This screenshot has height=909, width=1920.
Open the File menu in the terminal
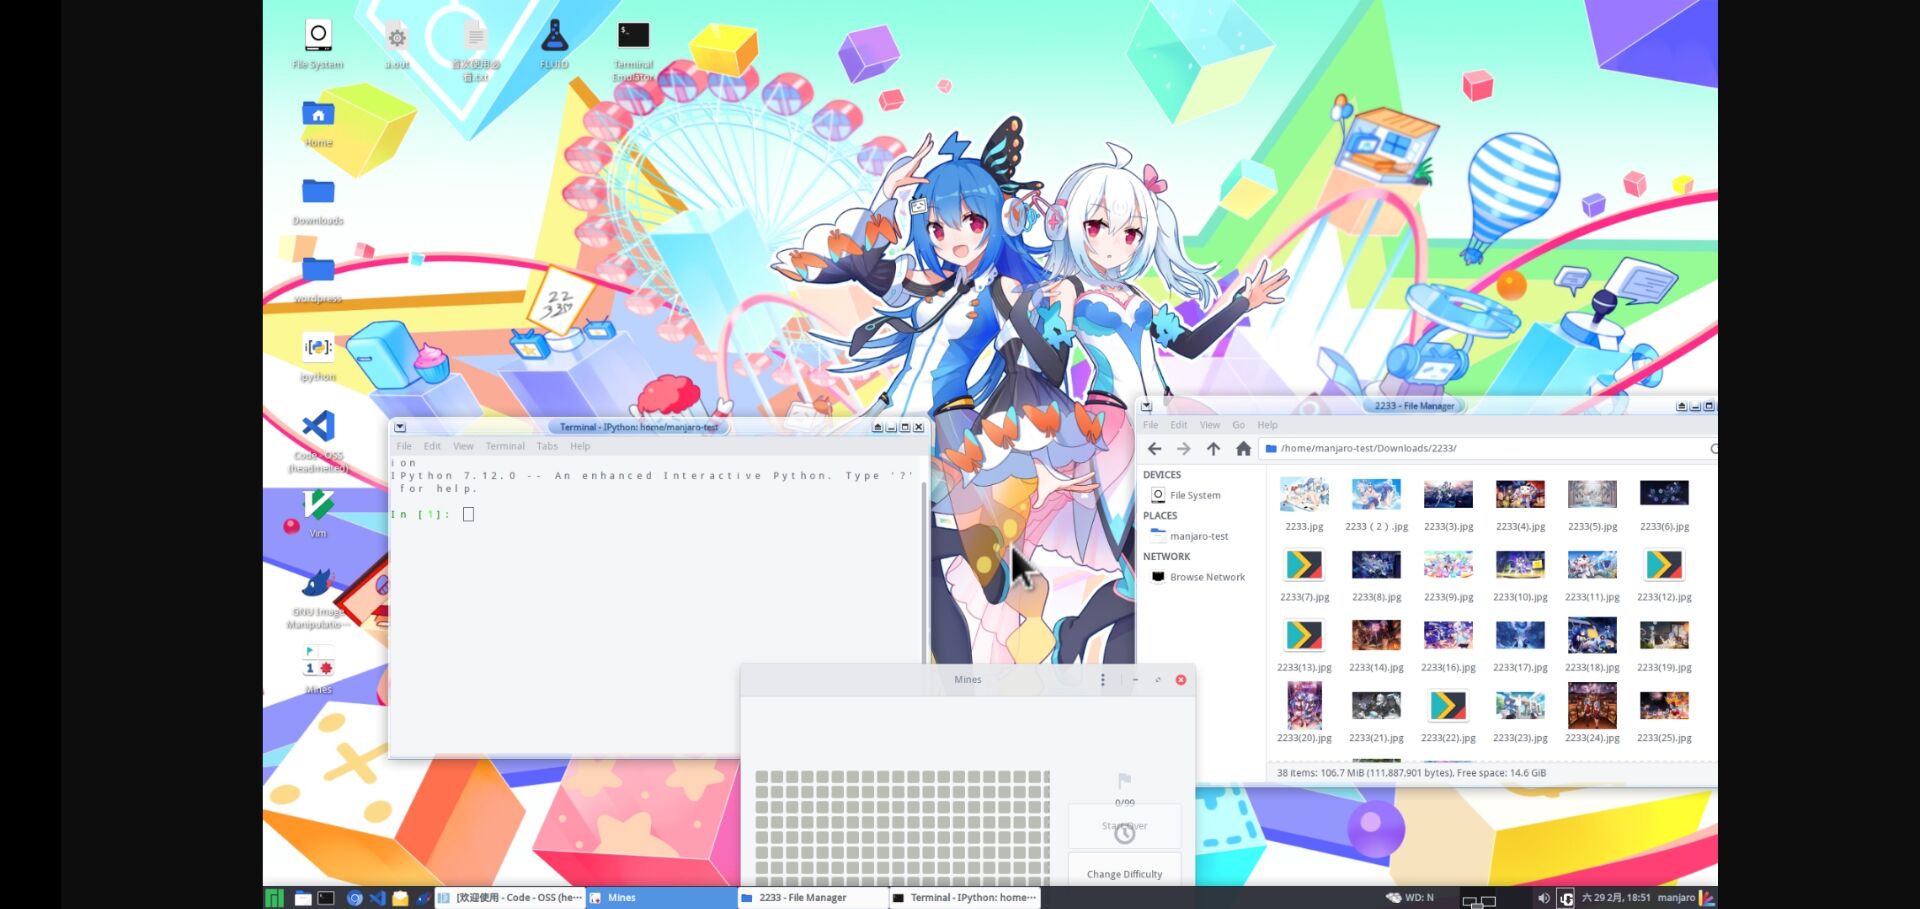404,446
